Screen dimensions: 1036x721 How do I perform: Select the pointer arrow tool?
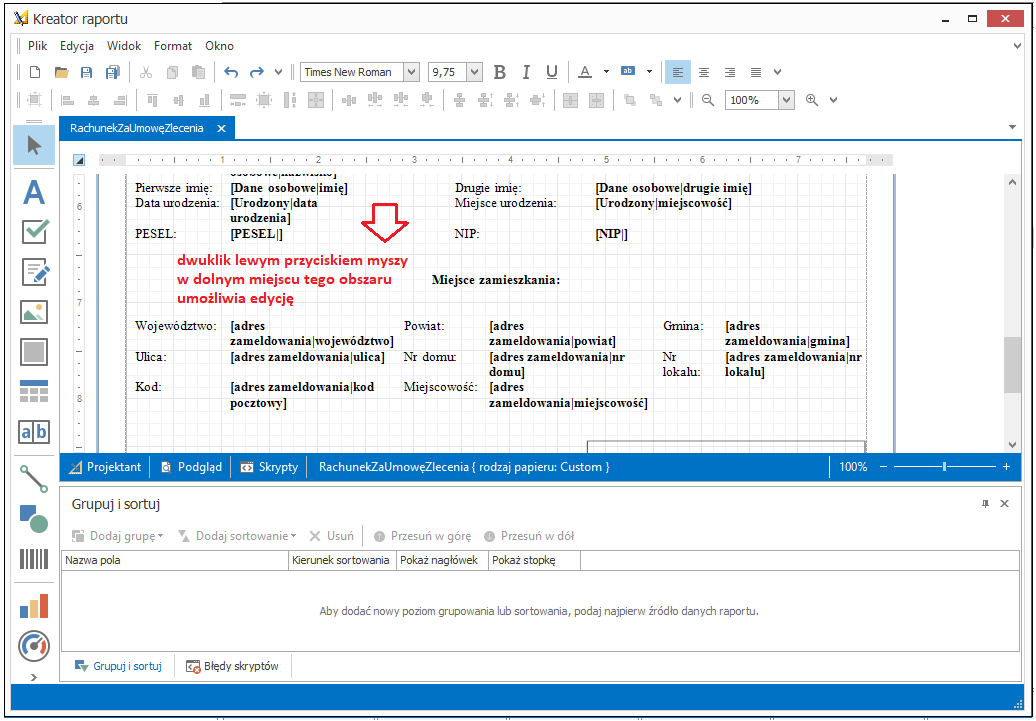[34, 145]
